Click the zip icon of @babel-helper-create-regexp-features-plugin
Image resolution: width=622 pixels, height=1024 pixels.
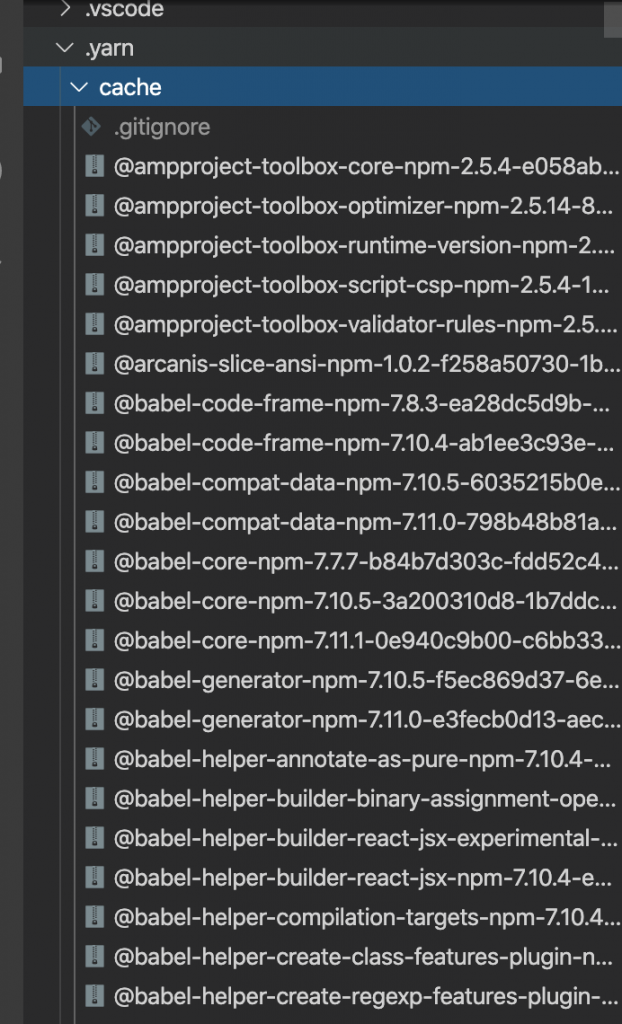click(x=95, y=997)
